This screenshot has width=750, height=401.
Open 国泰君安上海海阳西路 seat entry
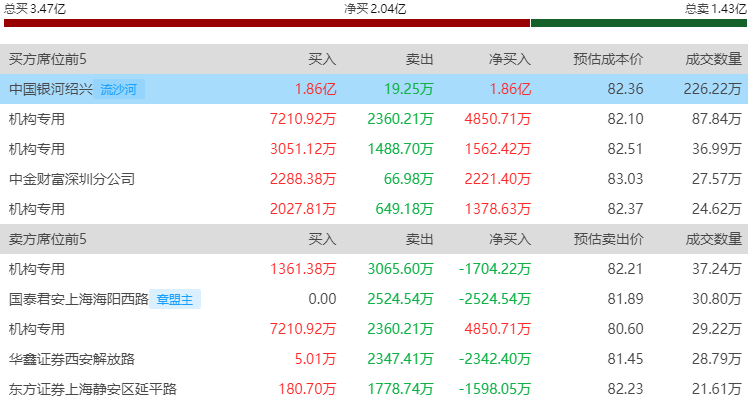coord(79,299)
